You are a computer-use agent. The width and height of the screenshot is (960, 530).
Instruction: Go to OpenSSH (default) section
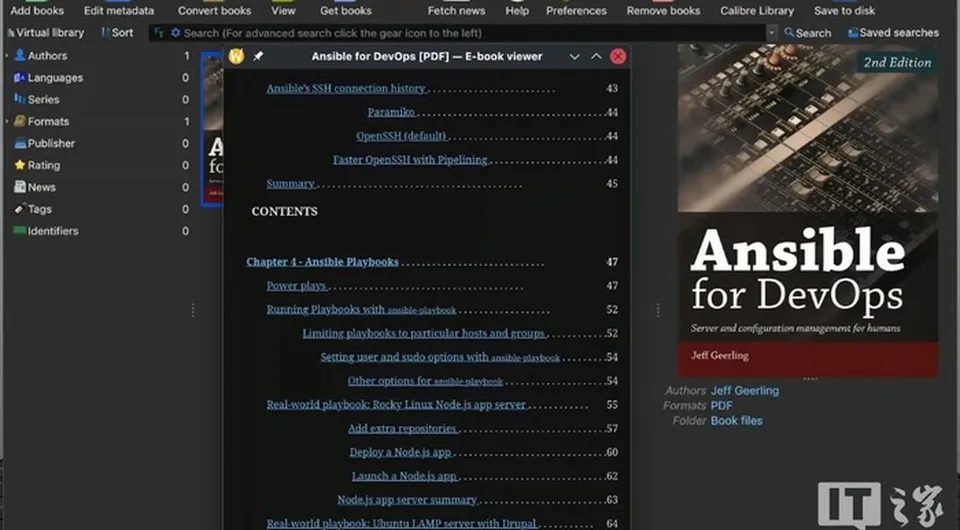tap(401, 136)
